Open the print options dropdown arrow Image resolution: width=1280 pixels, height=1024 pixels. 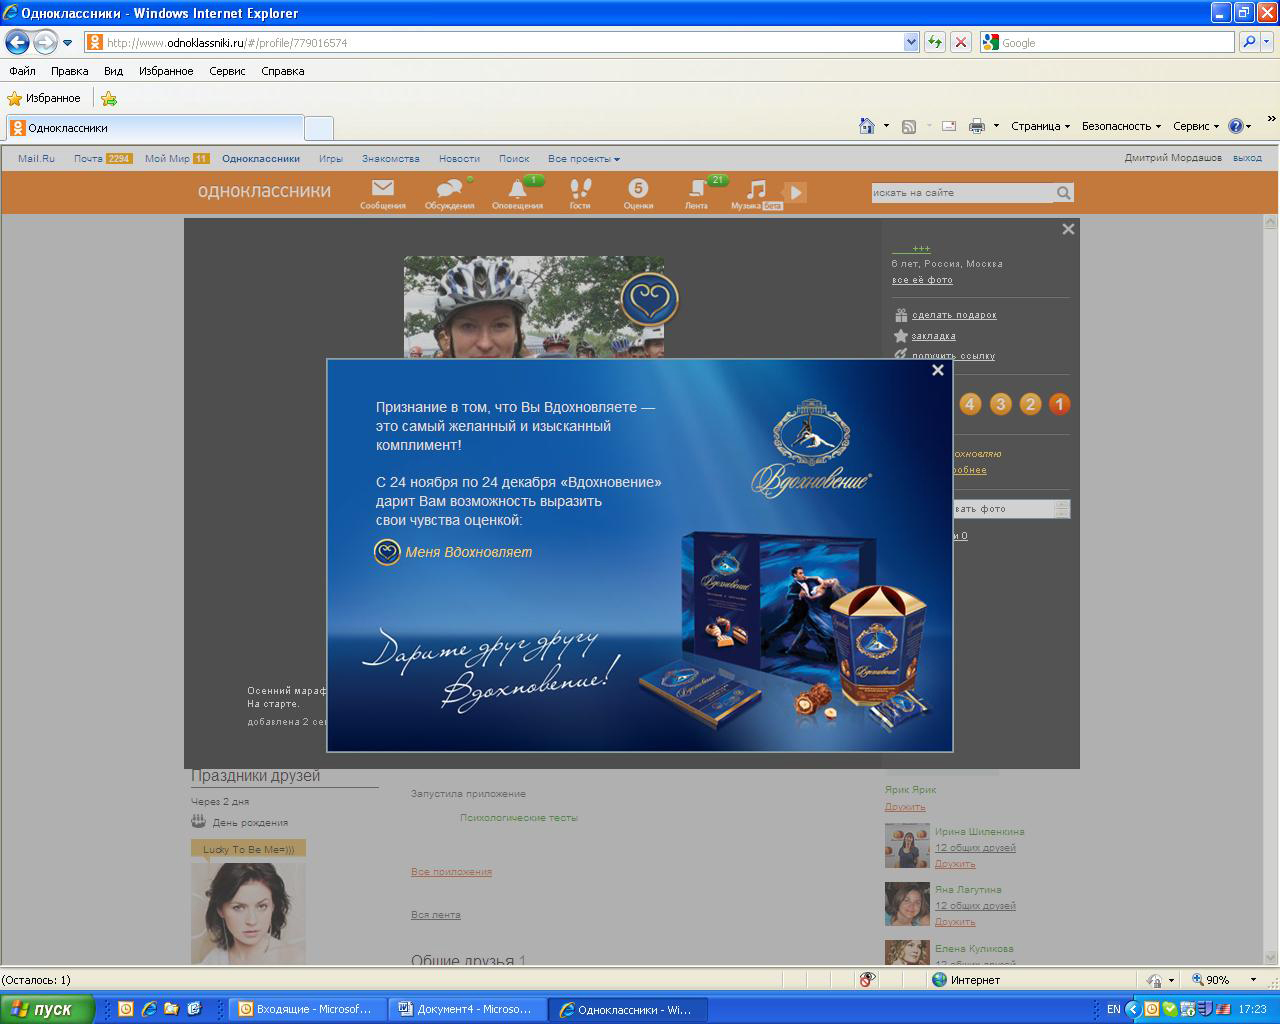click(x=996, y=126)
